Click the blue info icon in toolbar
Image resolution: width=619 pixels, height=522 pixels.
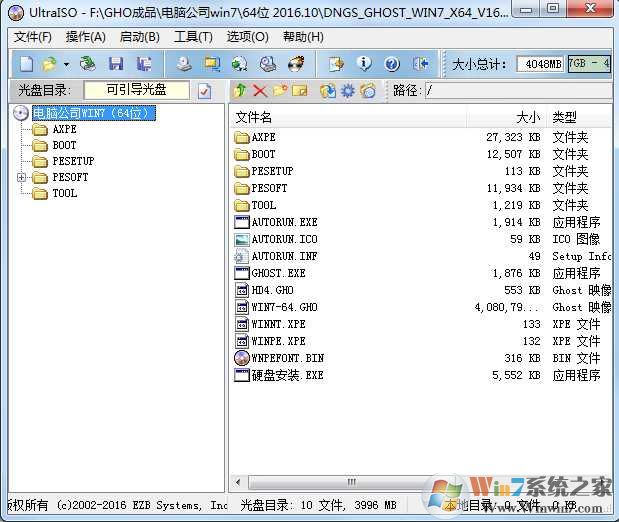[364, 64]
